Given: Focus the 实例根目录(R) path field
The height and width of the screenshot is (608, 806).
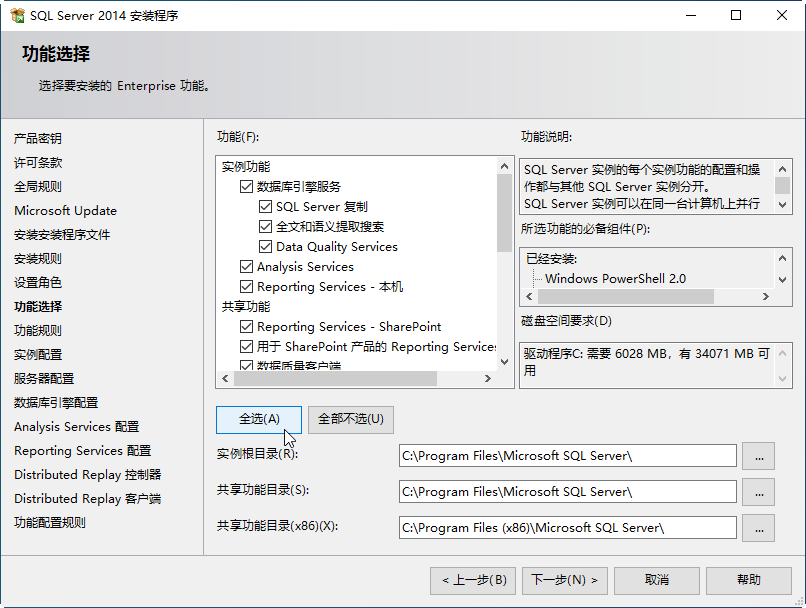Looking at the screenshot, I should click(x=568, y=456).
